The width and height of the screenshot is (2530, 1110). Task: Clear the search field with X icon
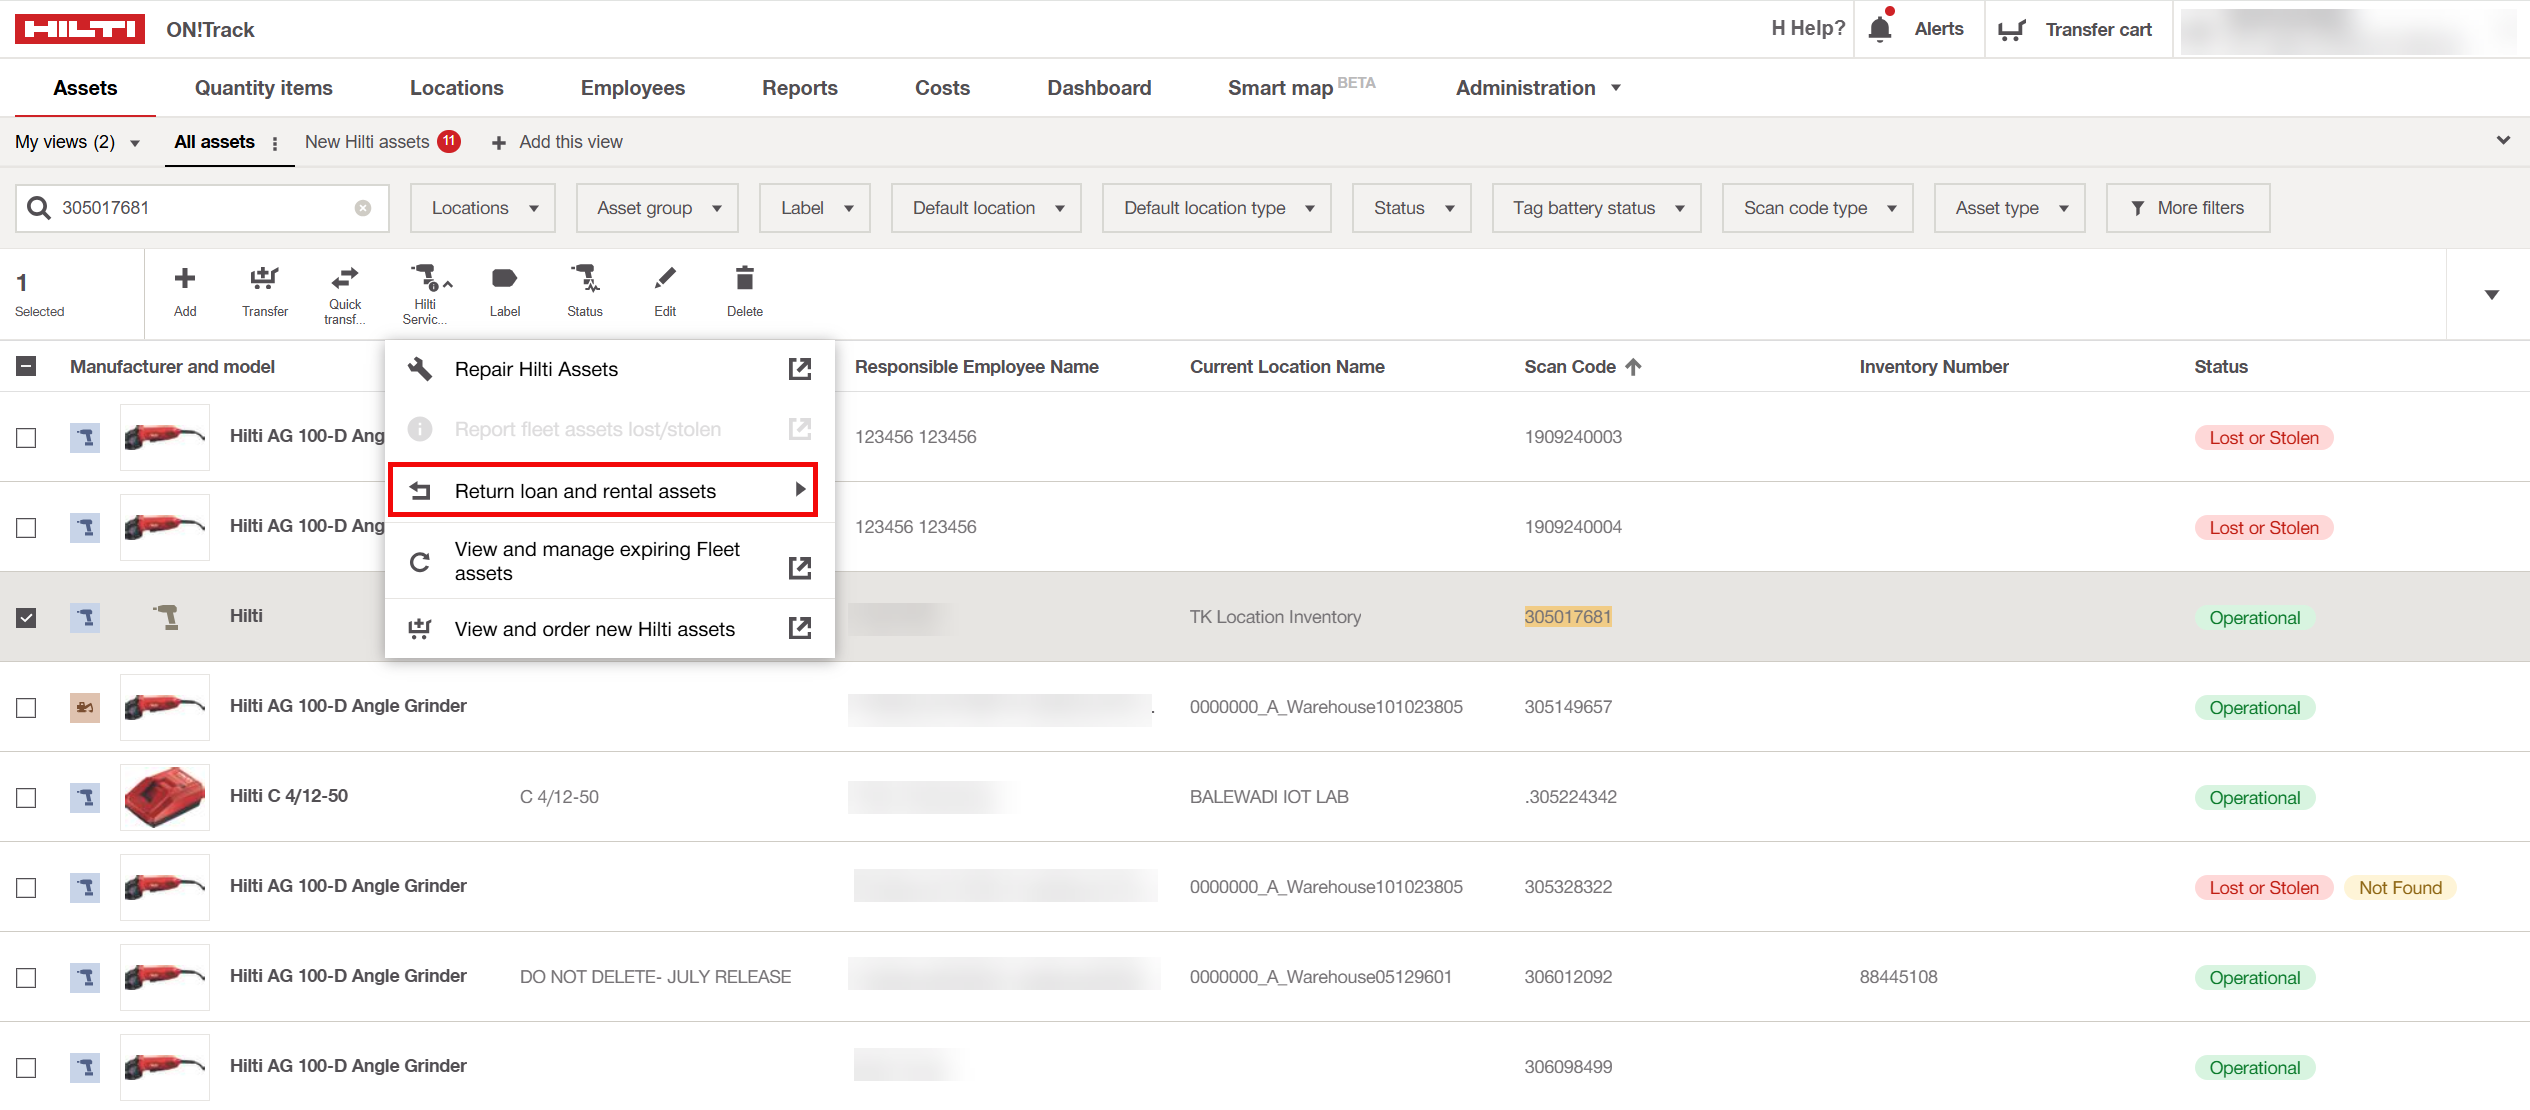coord(363,208)
